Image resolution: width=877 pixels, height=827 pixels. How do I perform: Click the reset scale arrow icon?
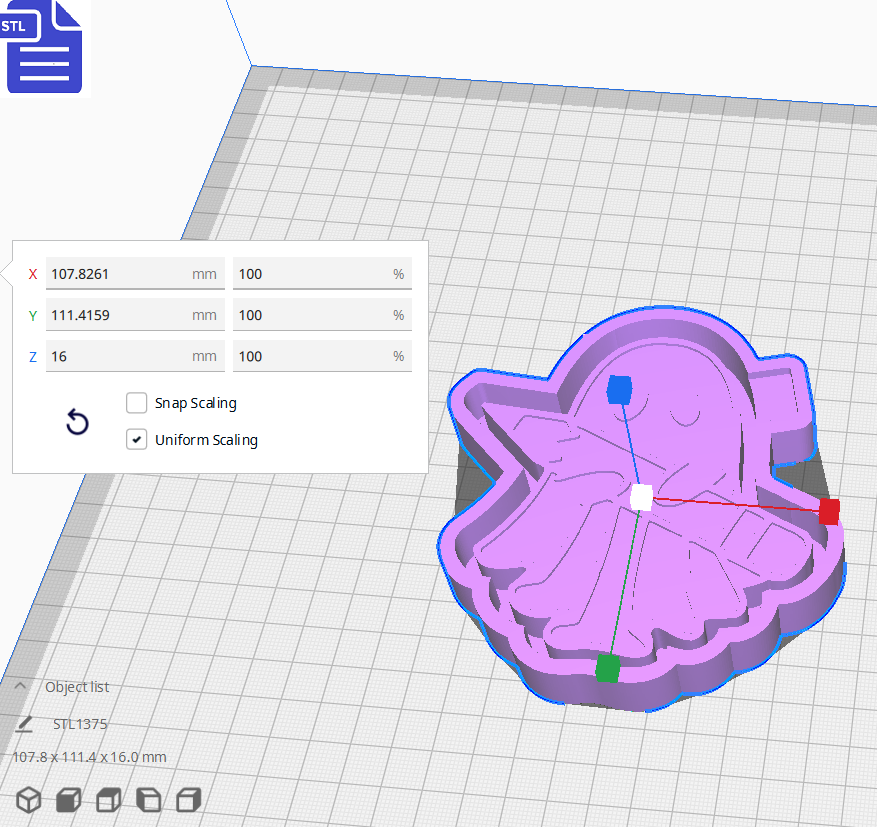77,423
